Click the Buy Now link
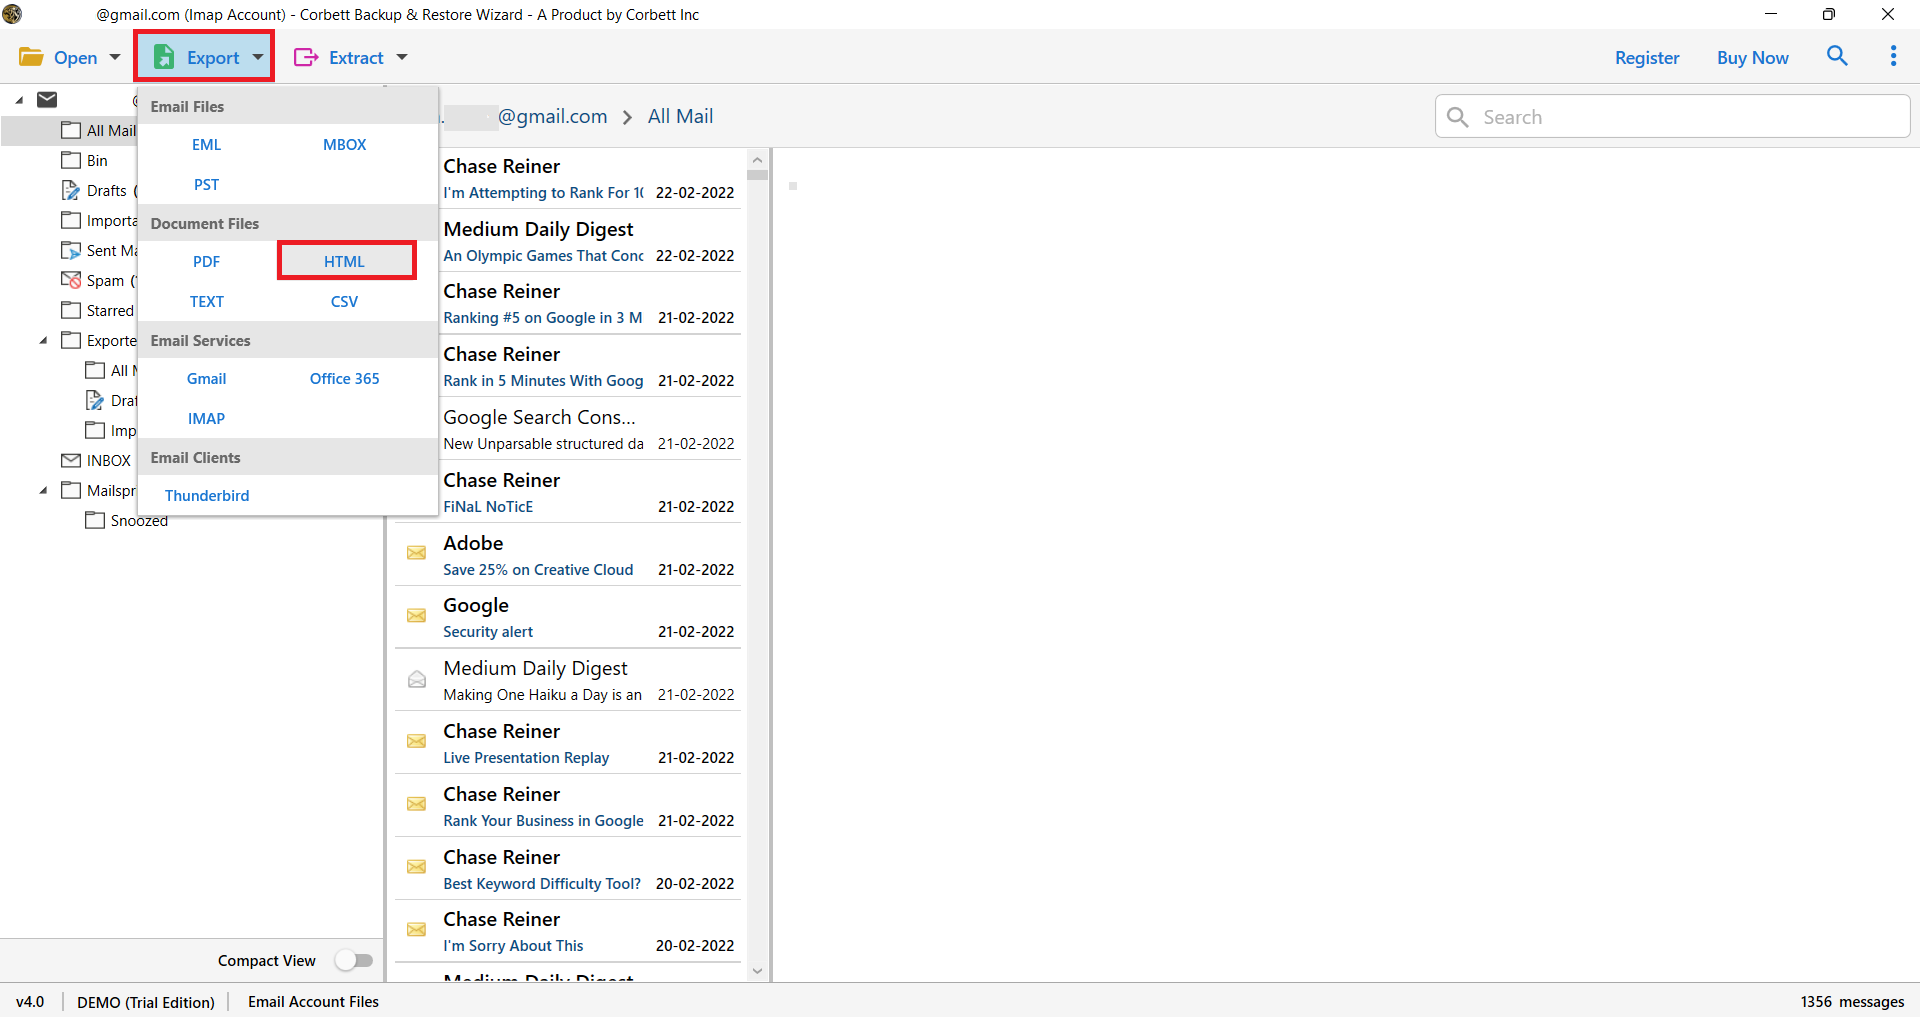 pos(1753,57)
